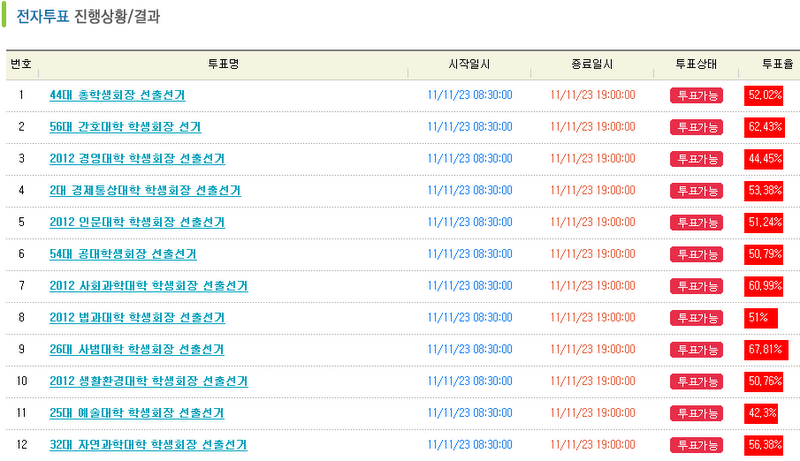Open the 25대 예술대학 학생회장 선출선거 link
The width and height of the screenshot is (800, 461).
pyautogui.click(x=137, y=413)
